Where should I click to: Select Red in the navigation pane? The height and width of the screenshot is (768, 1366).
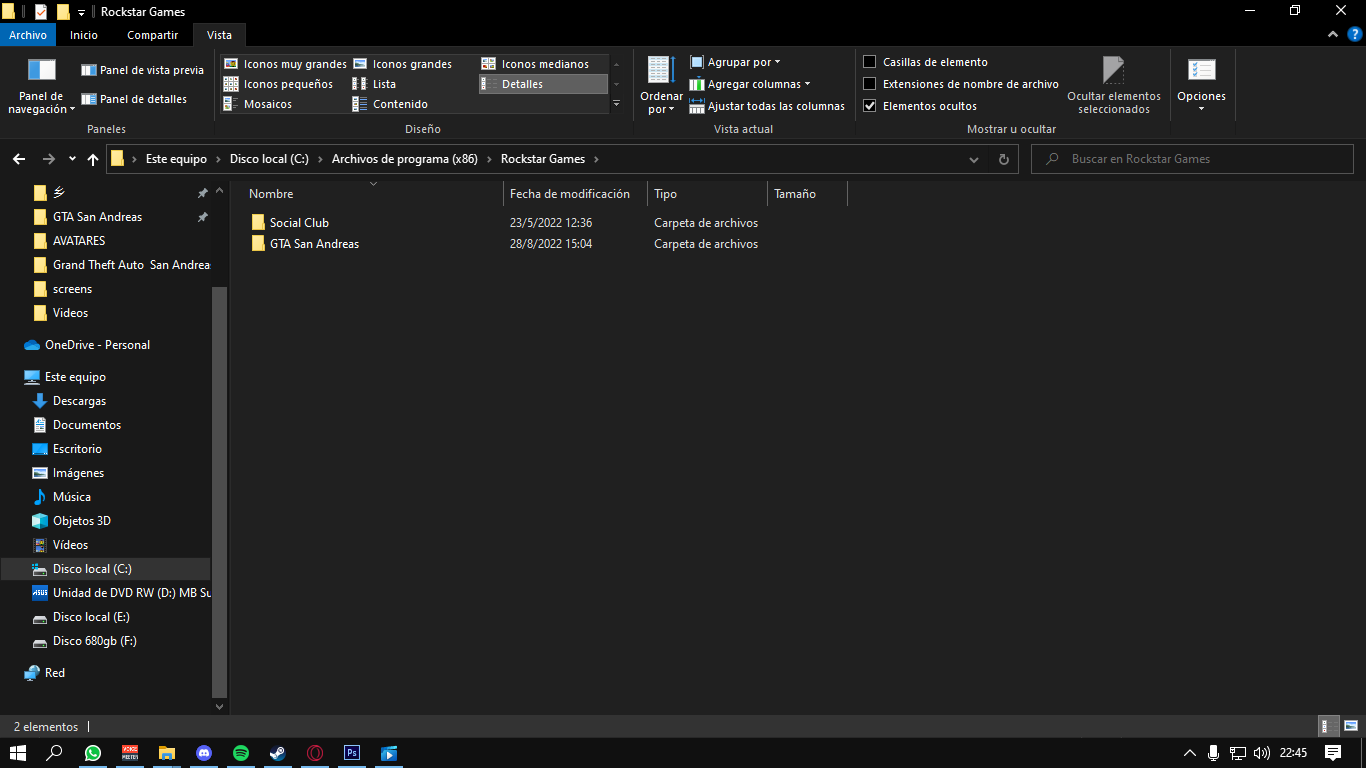coord(55,673)
